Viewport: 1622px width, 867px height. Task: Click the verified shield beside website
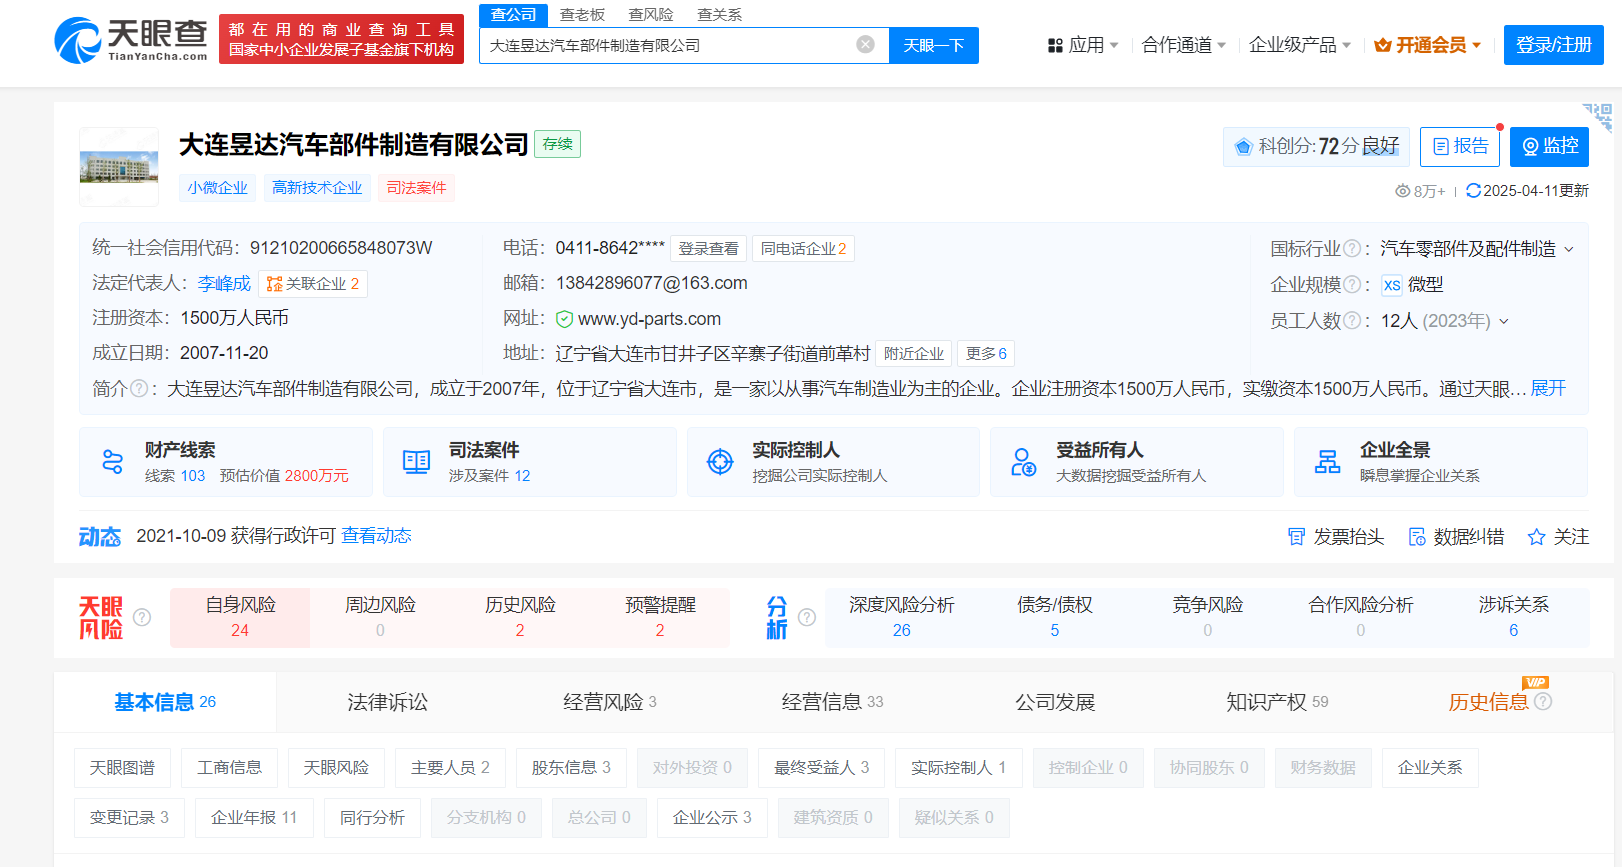[564, 319]
